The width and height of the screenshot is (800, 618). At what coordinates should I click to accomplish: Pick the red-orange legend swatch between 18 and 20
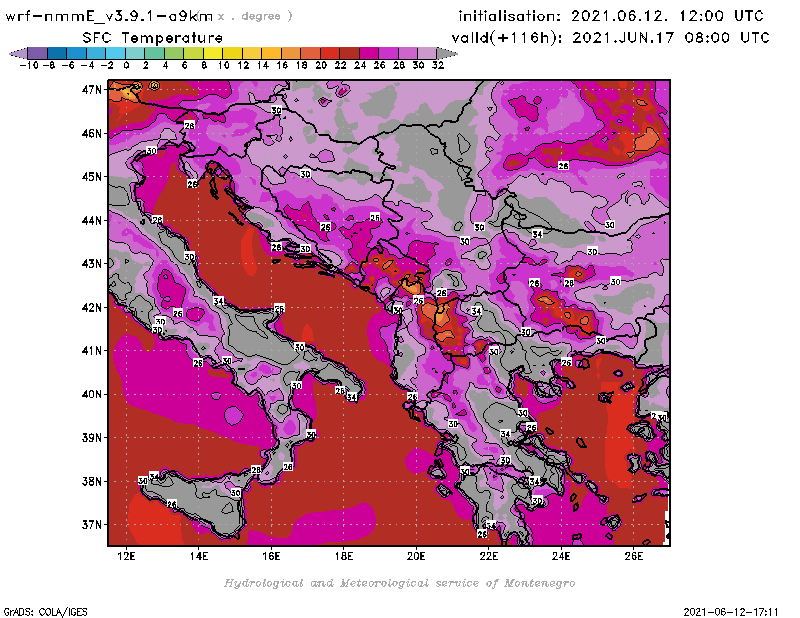click(x=310, y=53)
